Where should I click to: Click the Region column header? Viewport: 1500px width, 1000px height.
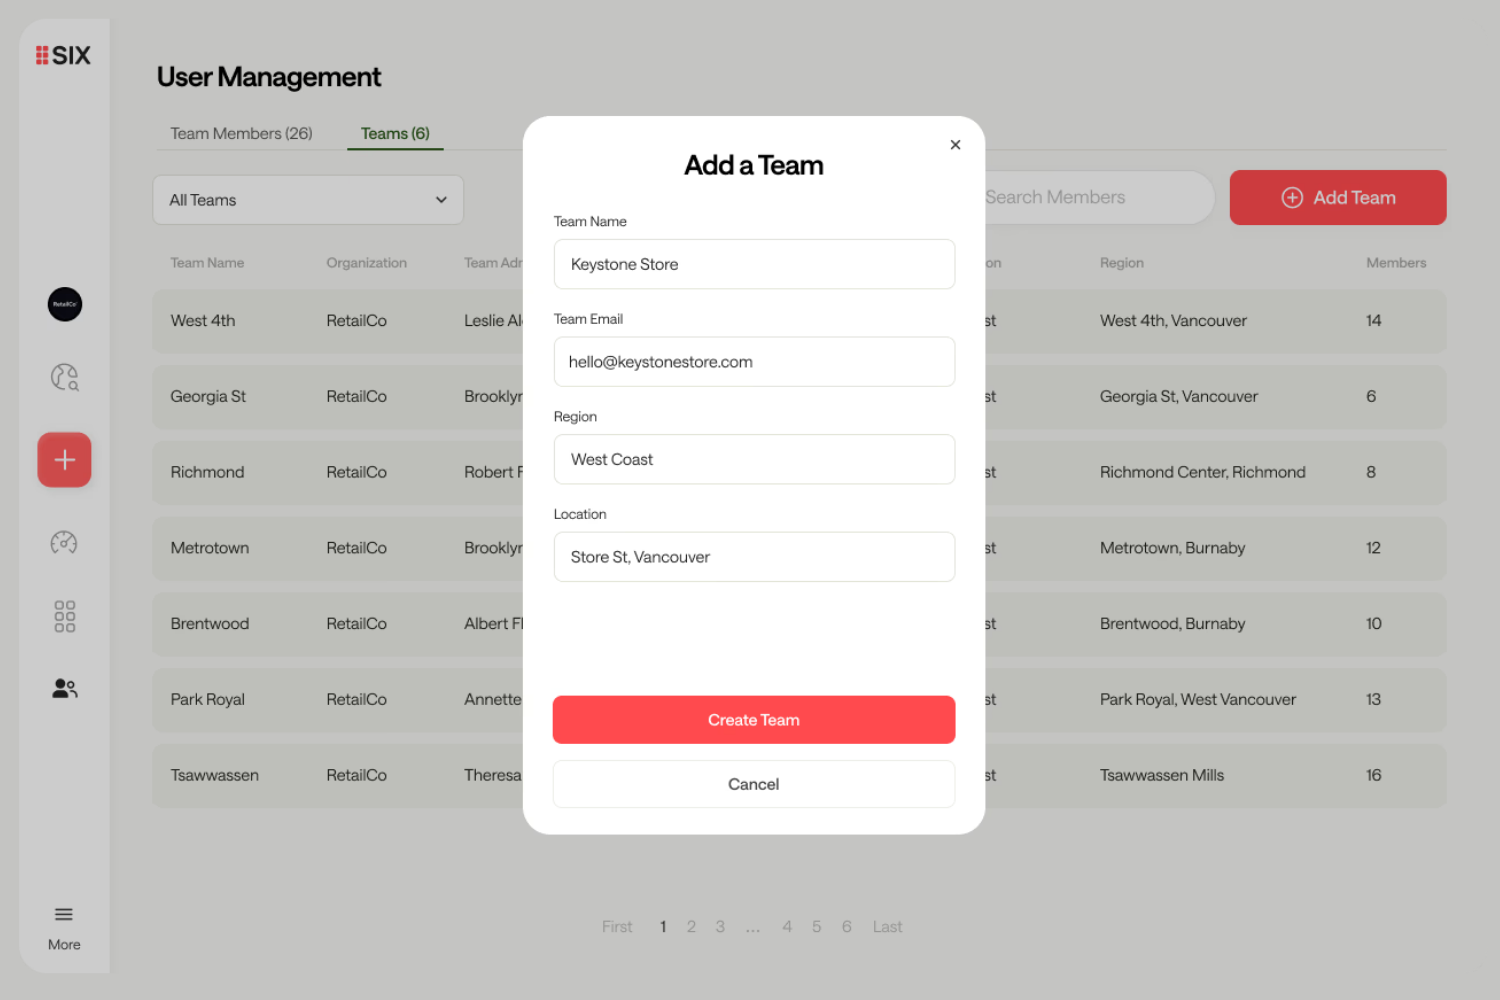(x=1122, y=263)
